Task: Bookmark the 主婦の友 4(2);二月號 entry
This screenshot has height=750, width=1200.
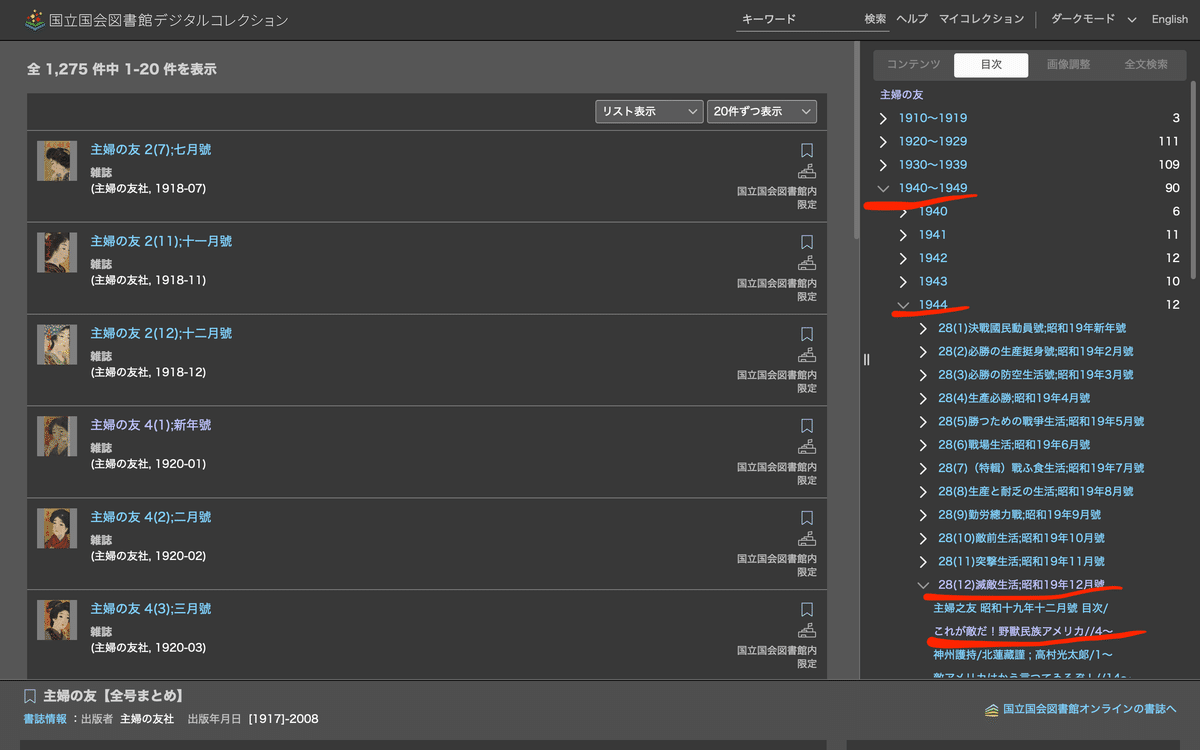Action: 807,519
